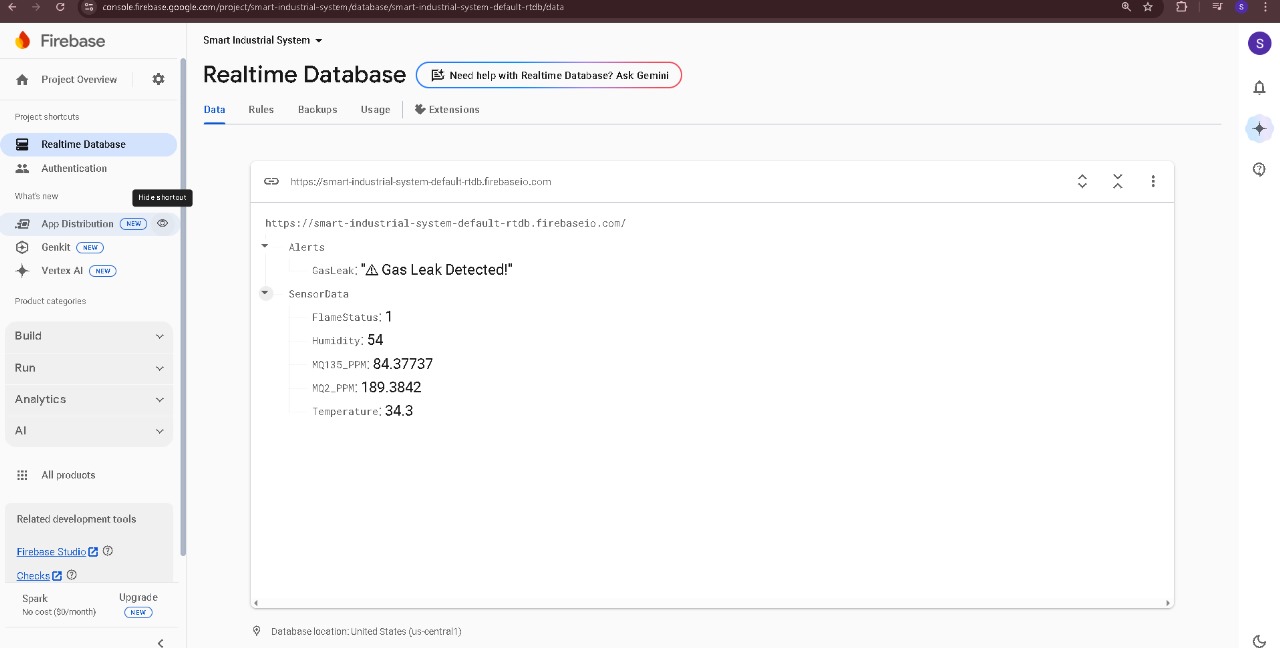
Task: Switch to the Data tab
Action: (x=214, y=110)
